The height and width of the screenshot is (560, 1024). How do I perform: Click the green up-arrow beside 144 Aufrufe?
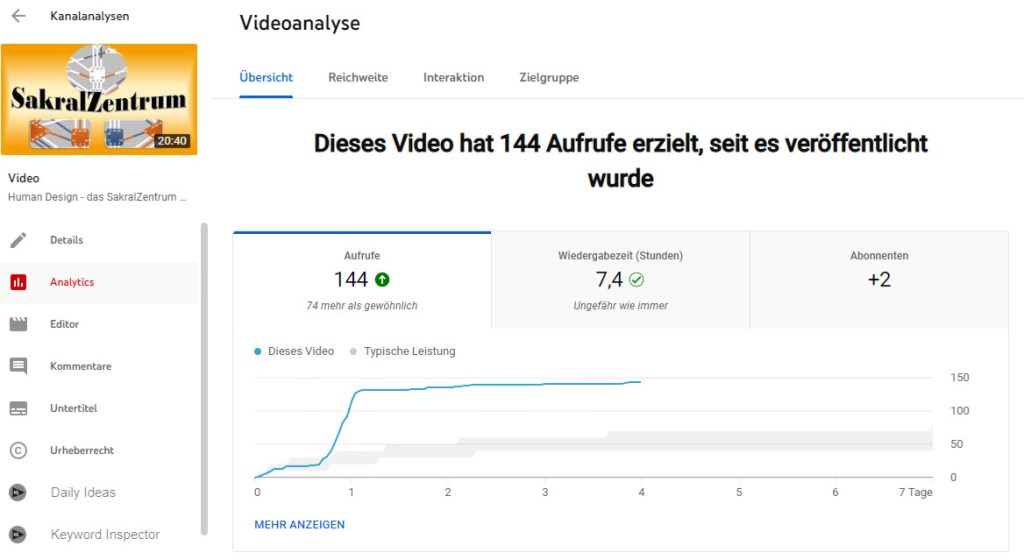coord(384,280)
